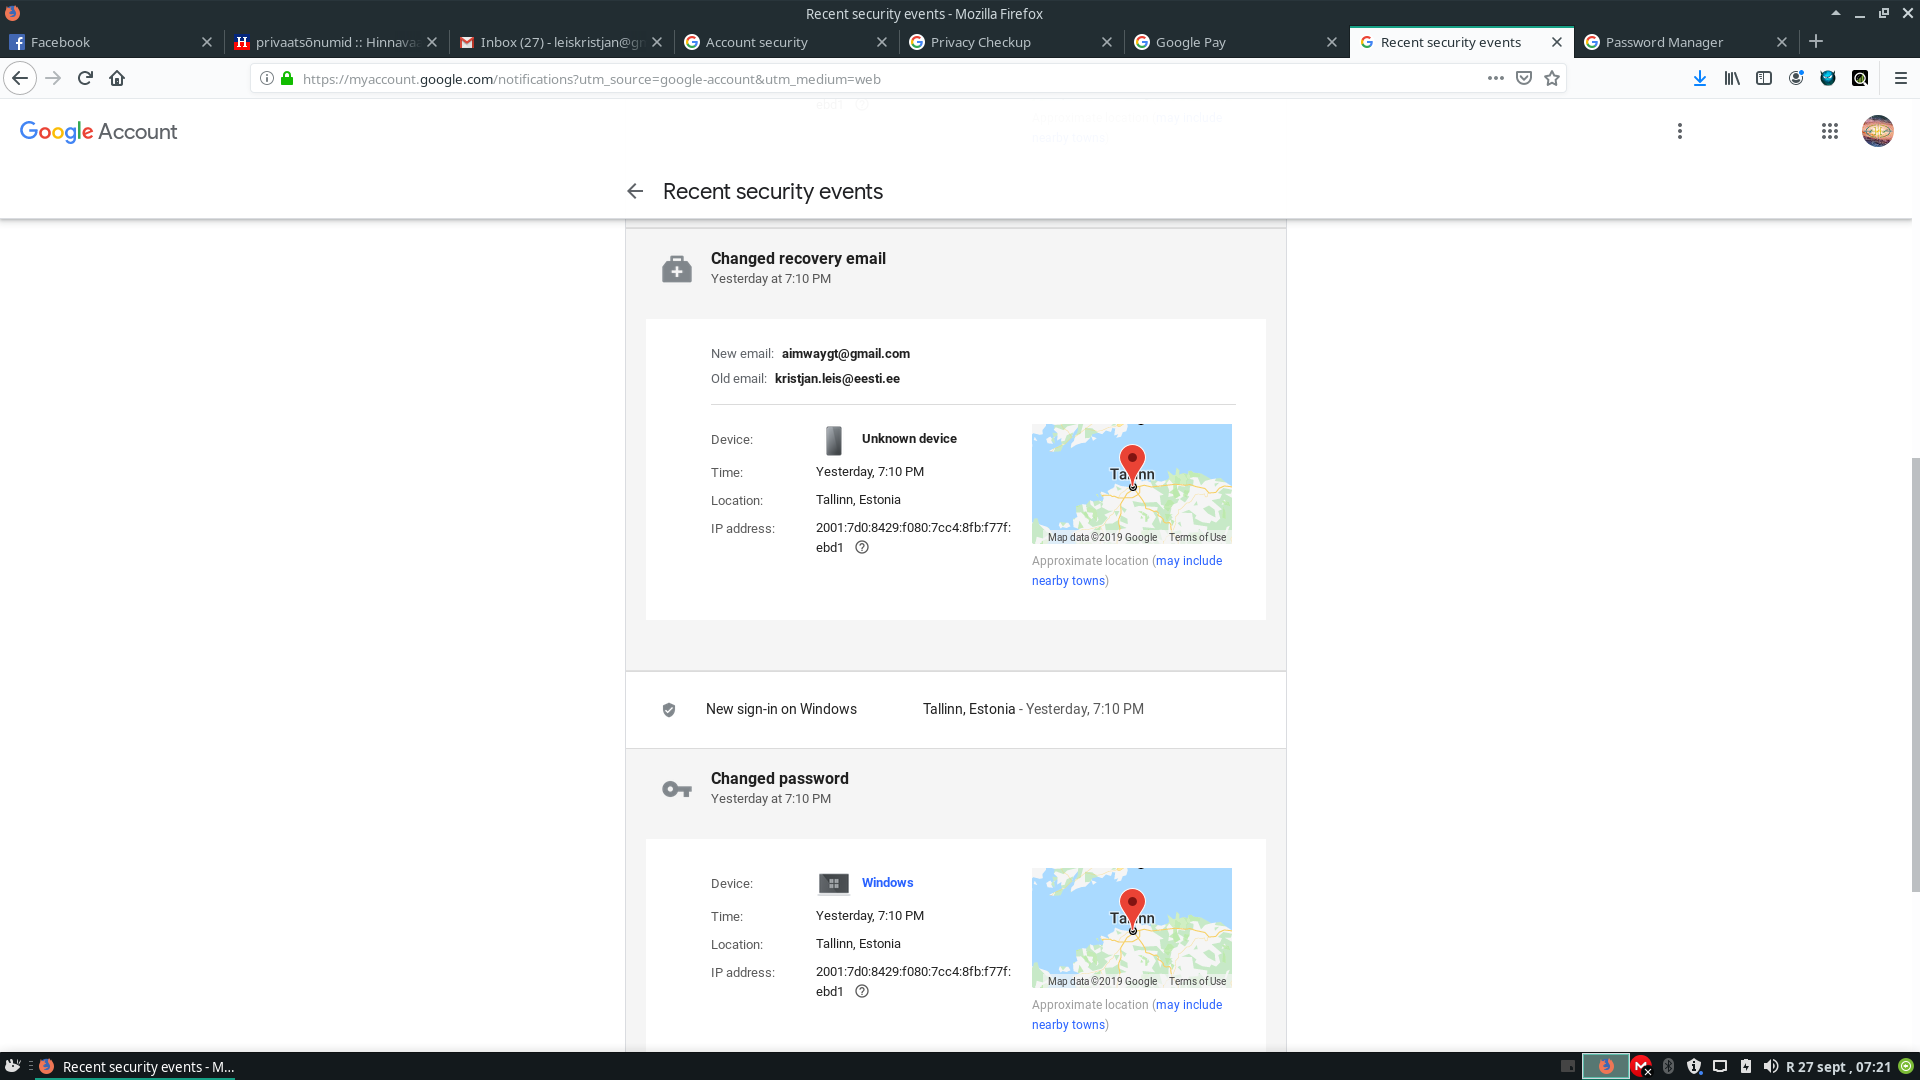
Task: Open the Recent security events taskbar window button
Action: (136, 1067)
